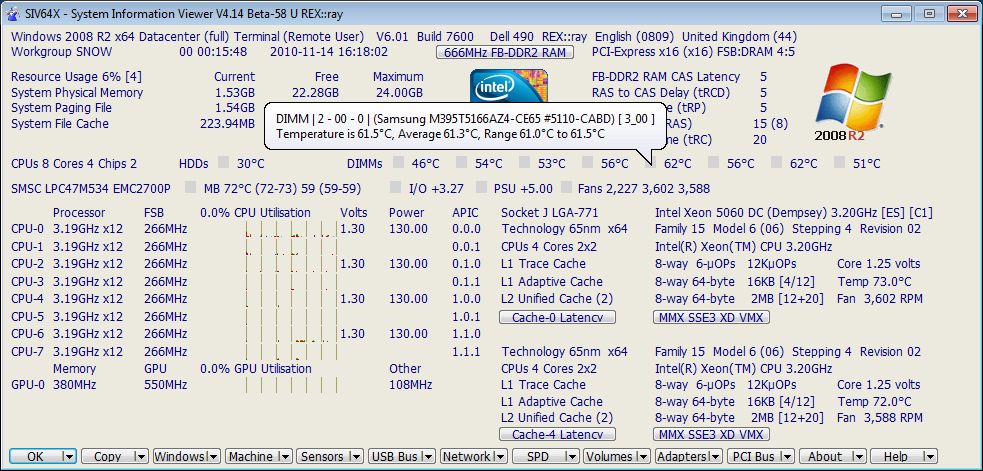Click the Help button

point(904,457)
